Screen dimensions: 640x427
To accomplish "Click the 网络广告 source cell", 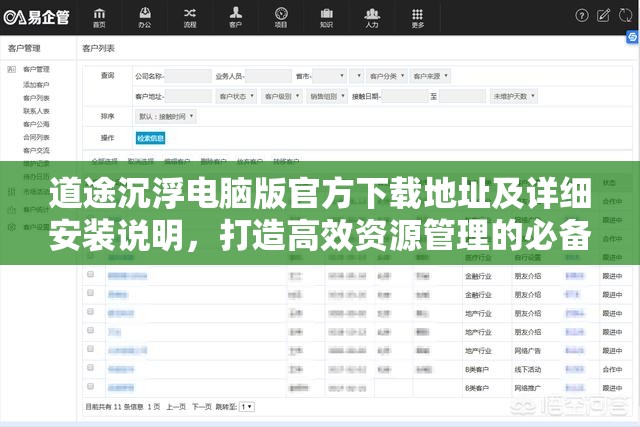I will 528,351.
